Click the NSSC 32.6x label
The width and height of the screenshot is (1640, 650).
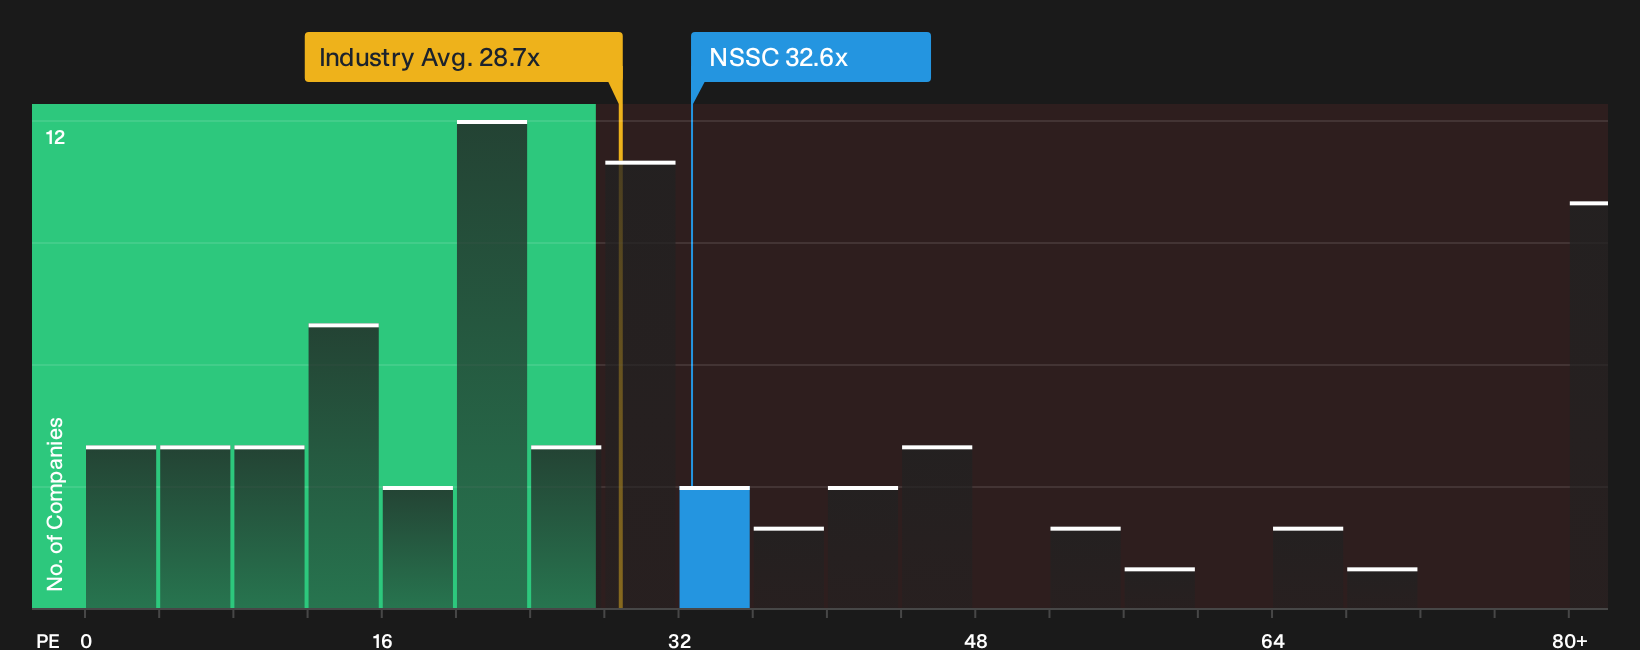click(810, 57)
